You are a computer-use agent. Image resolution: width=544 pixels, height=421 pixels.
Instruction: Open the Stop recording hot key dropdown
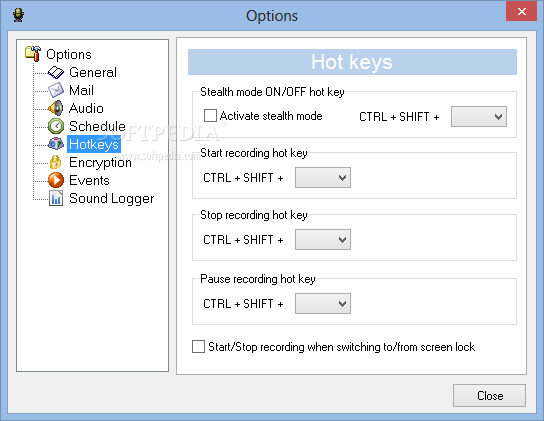click(323, 239)
